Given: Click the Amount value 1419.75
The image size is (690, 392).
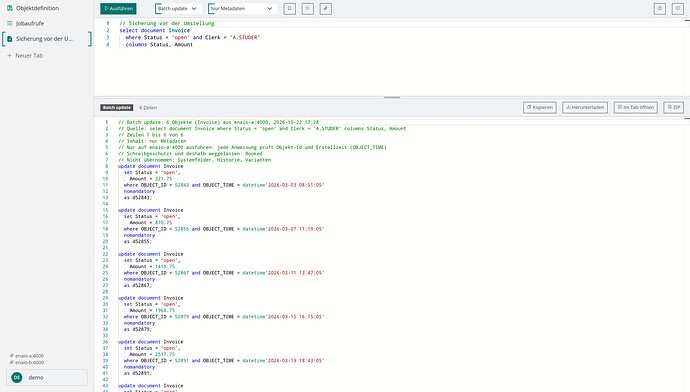Looking at the screenshot, I should (165, 267).
